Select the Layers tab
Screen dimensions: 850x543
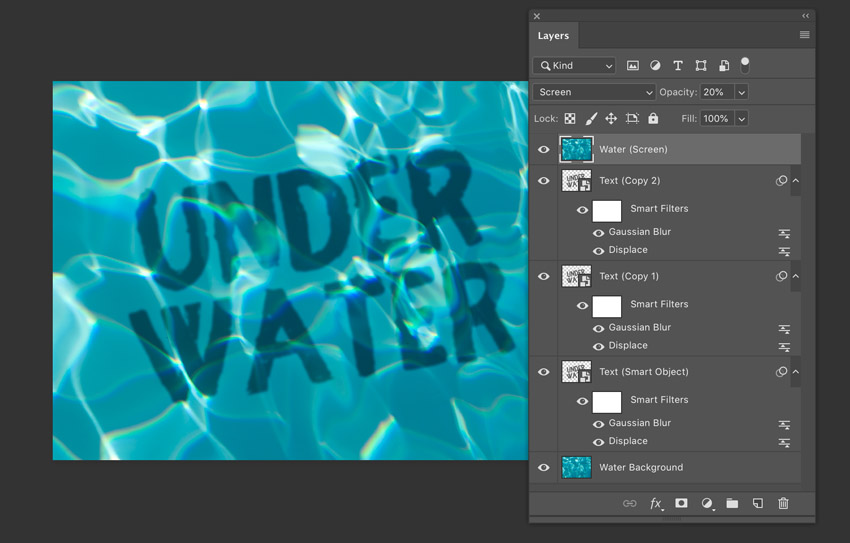point(553,36)
